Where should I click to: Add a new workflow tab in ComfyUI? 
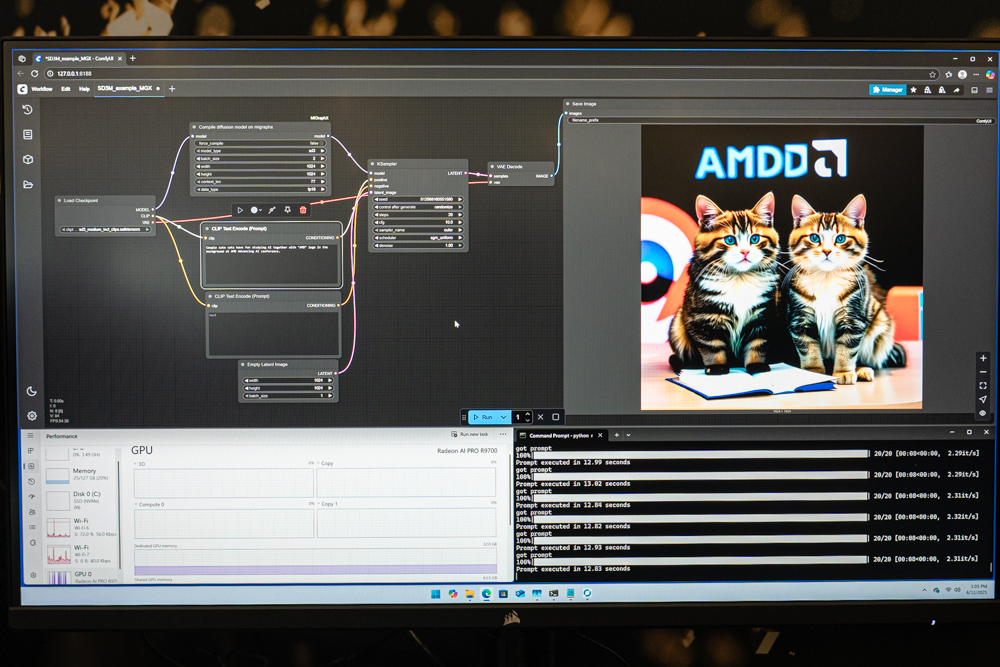pyautogui.click(x=172, y=89)
